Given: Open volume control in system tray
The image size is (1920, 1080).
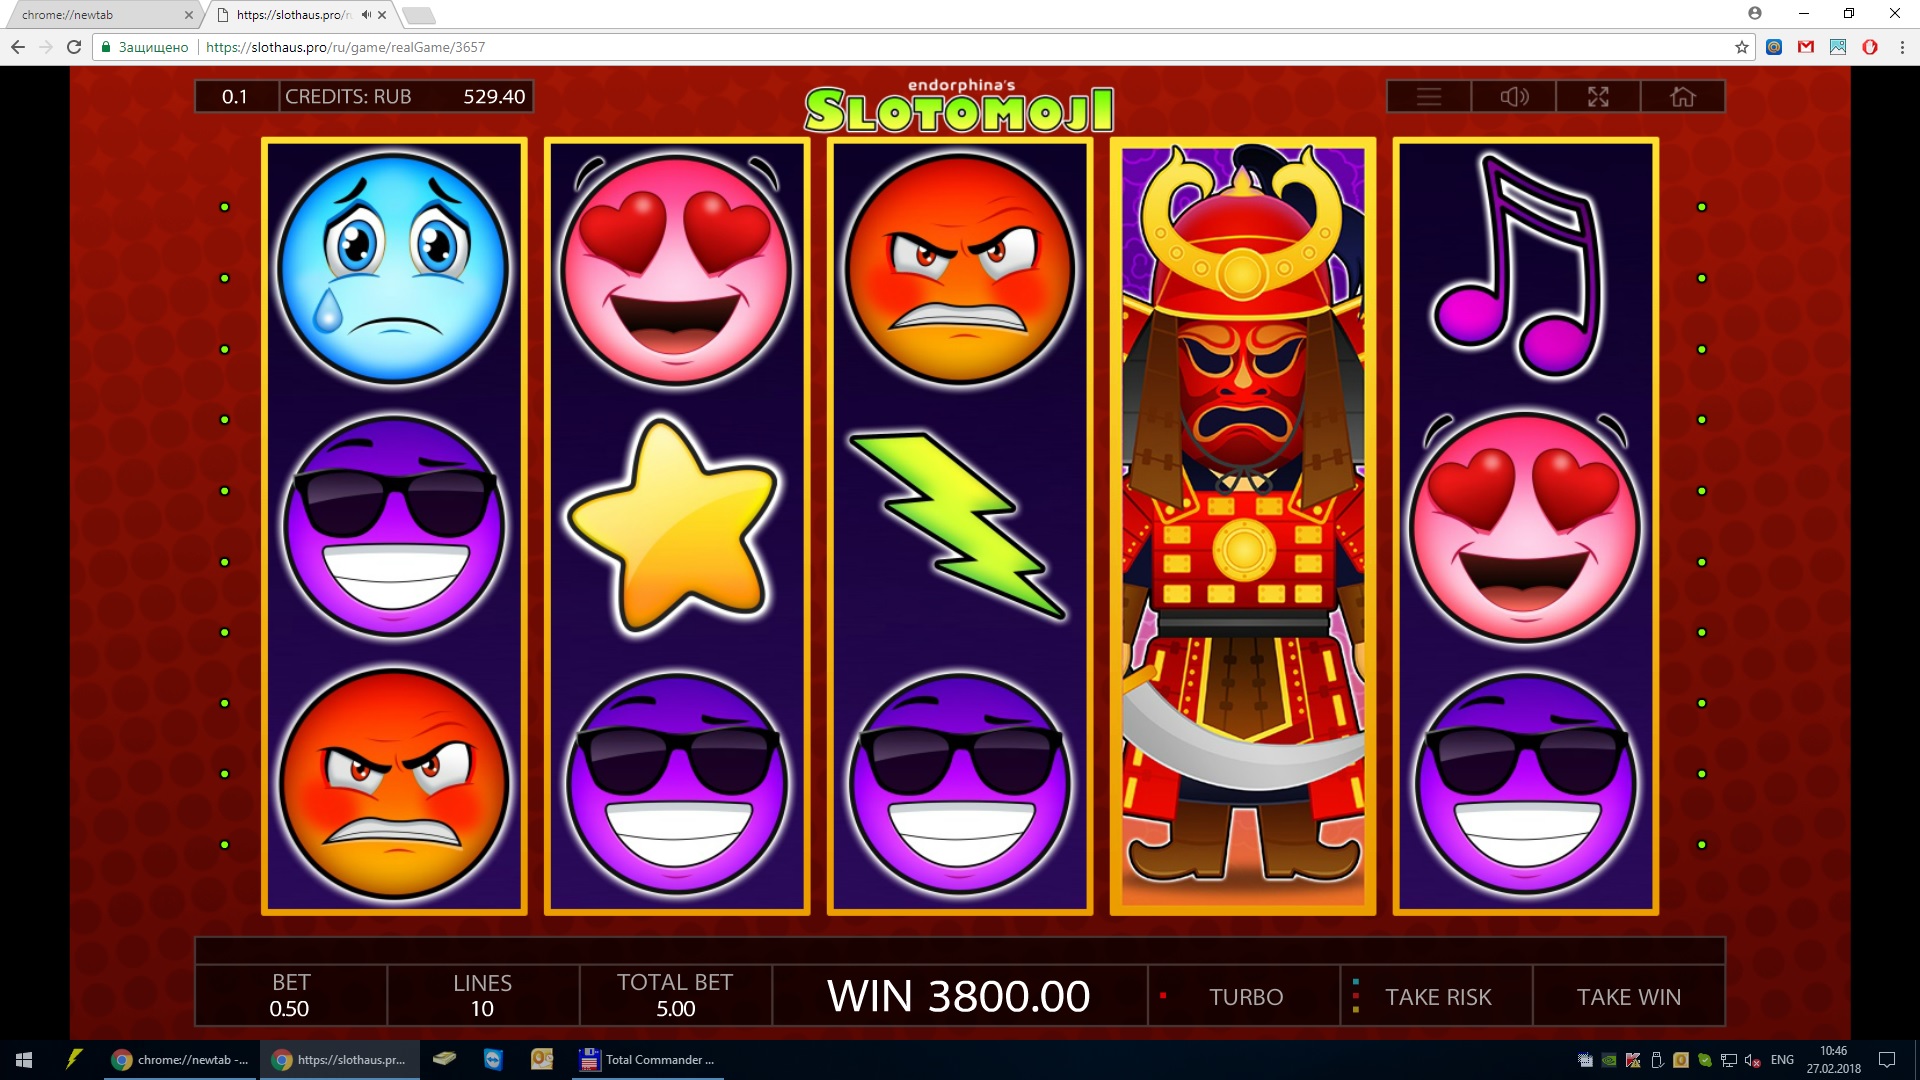Looking at the screenshot, I should [x=1752, y=1060].
